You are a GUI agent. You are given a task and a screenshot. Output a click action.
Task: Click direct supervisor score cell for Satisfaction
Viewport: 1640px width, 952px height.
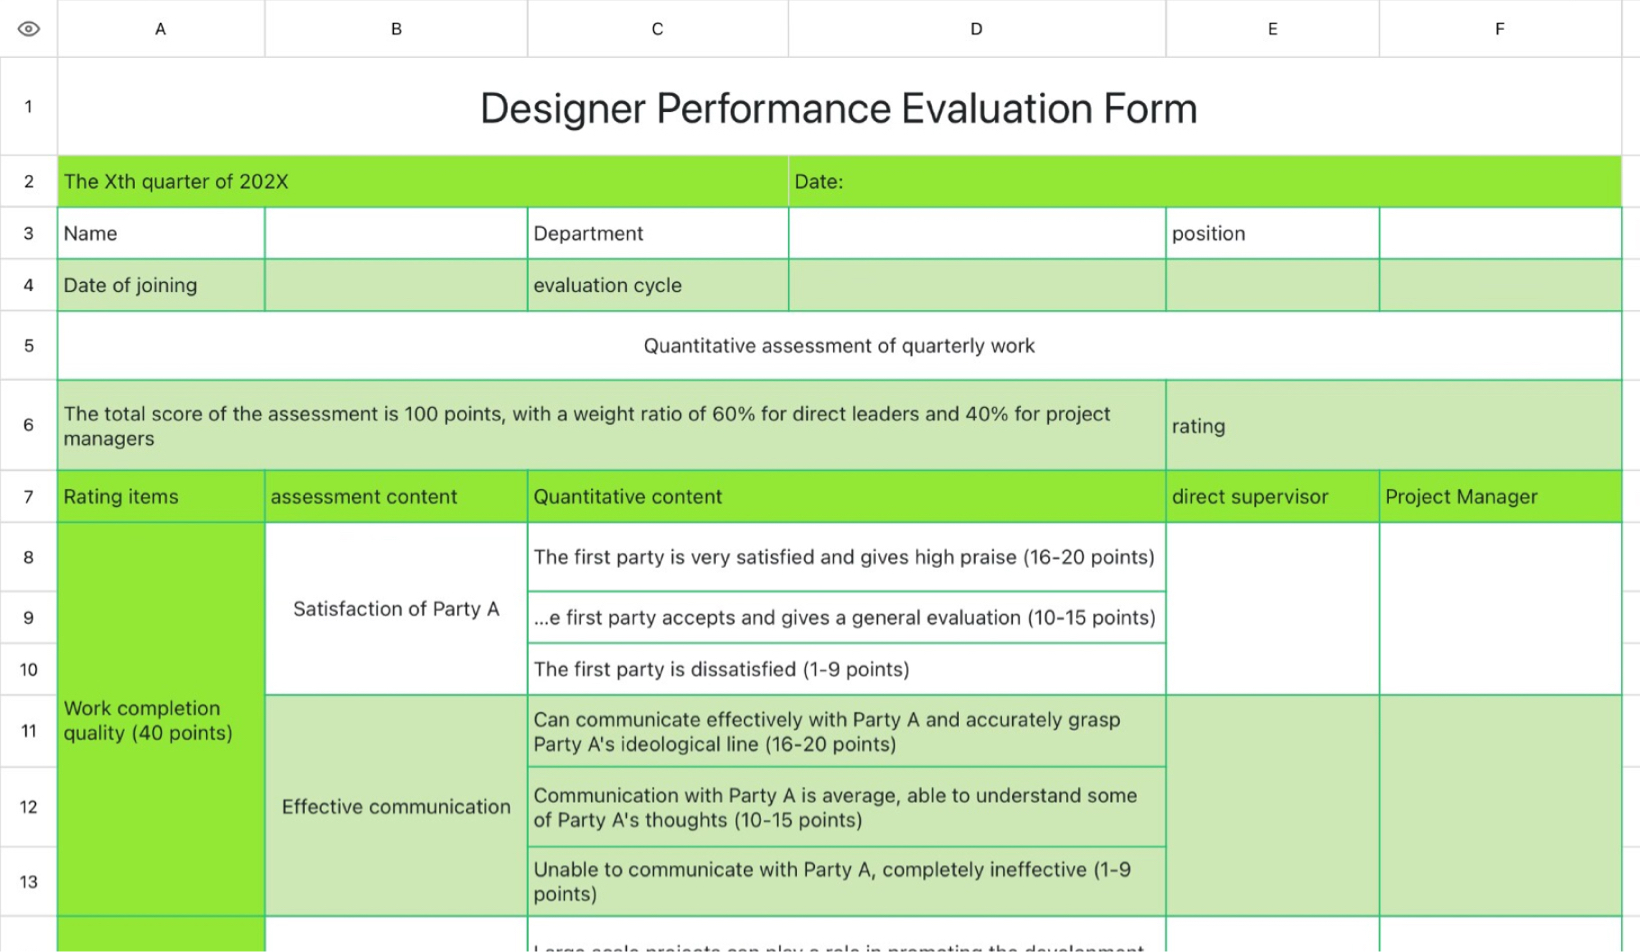(x=1273, y=608)
